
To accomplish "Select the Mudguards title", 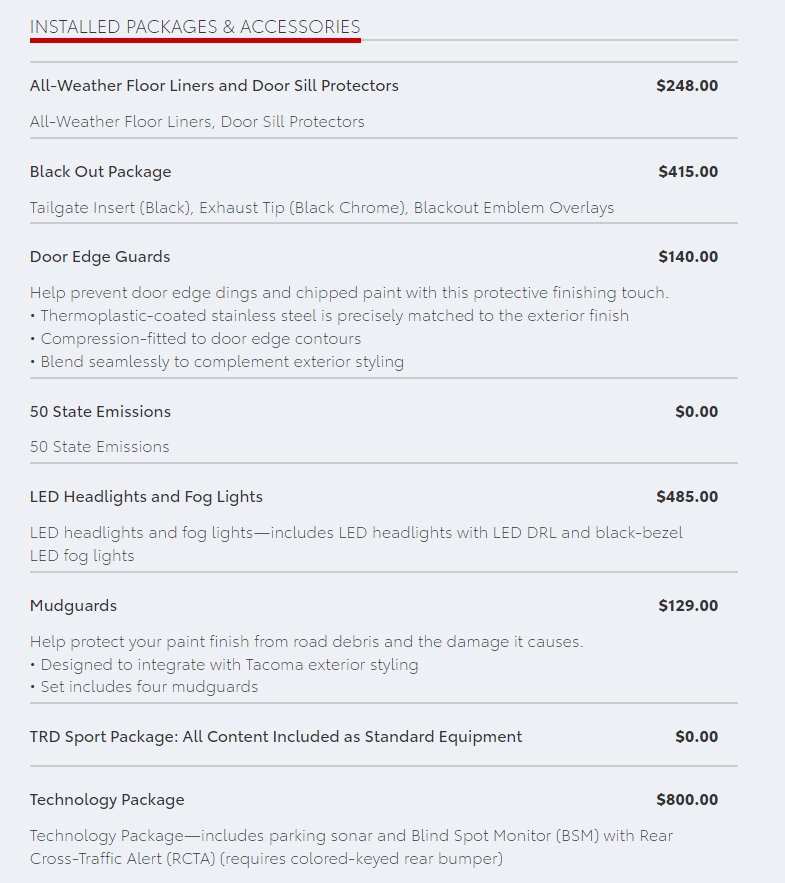I will coord(73,606).
